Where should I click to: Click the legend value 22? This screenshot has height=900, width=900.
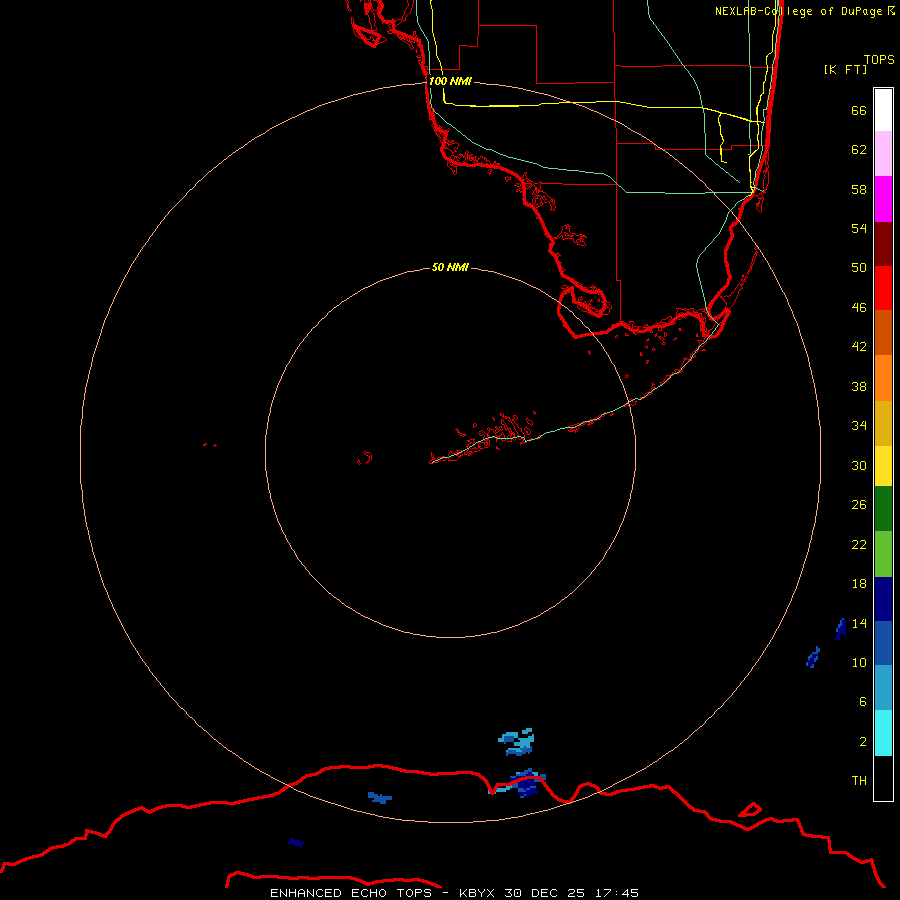pyautogui.click(x=859, y=544)
